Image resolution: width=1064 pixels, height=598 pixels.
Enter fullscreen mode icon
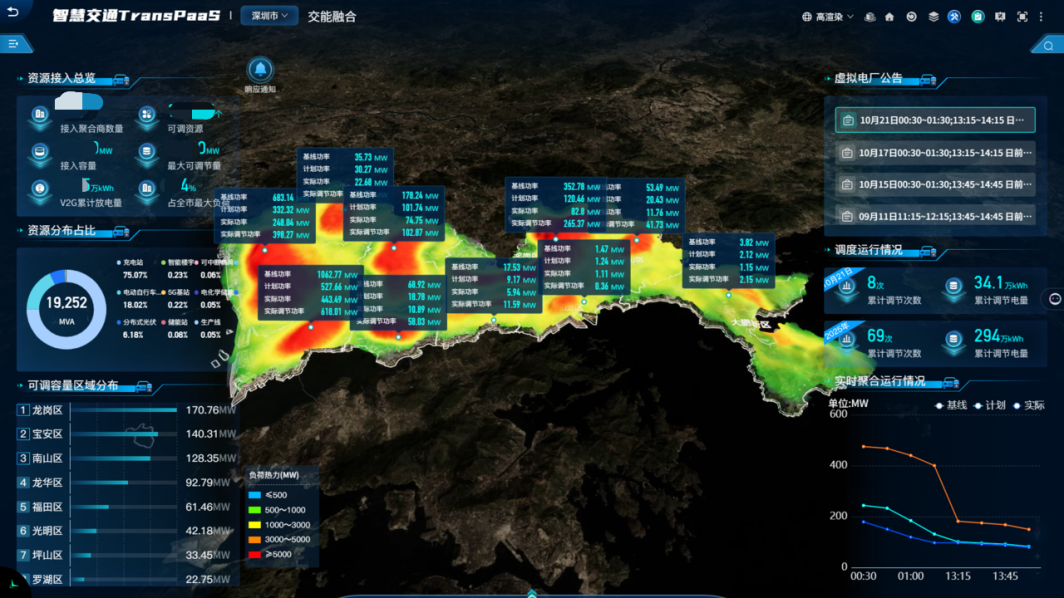[x=1021, y=17]
